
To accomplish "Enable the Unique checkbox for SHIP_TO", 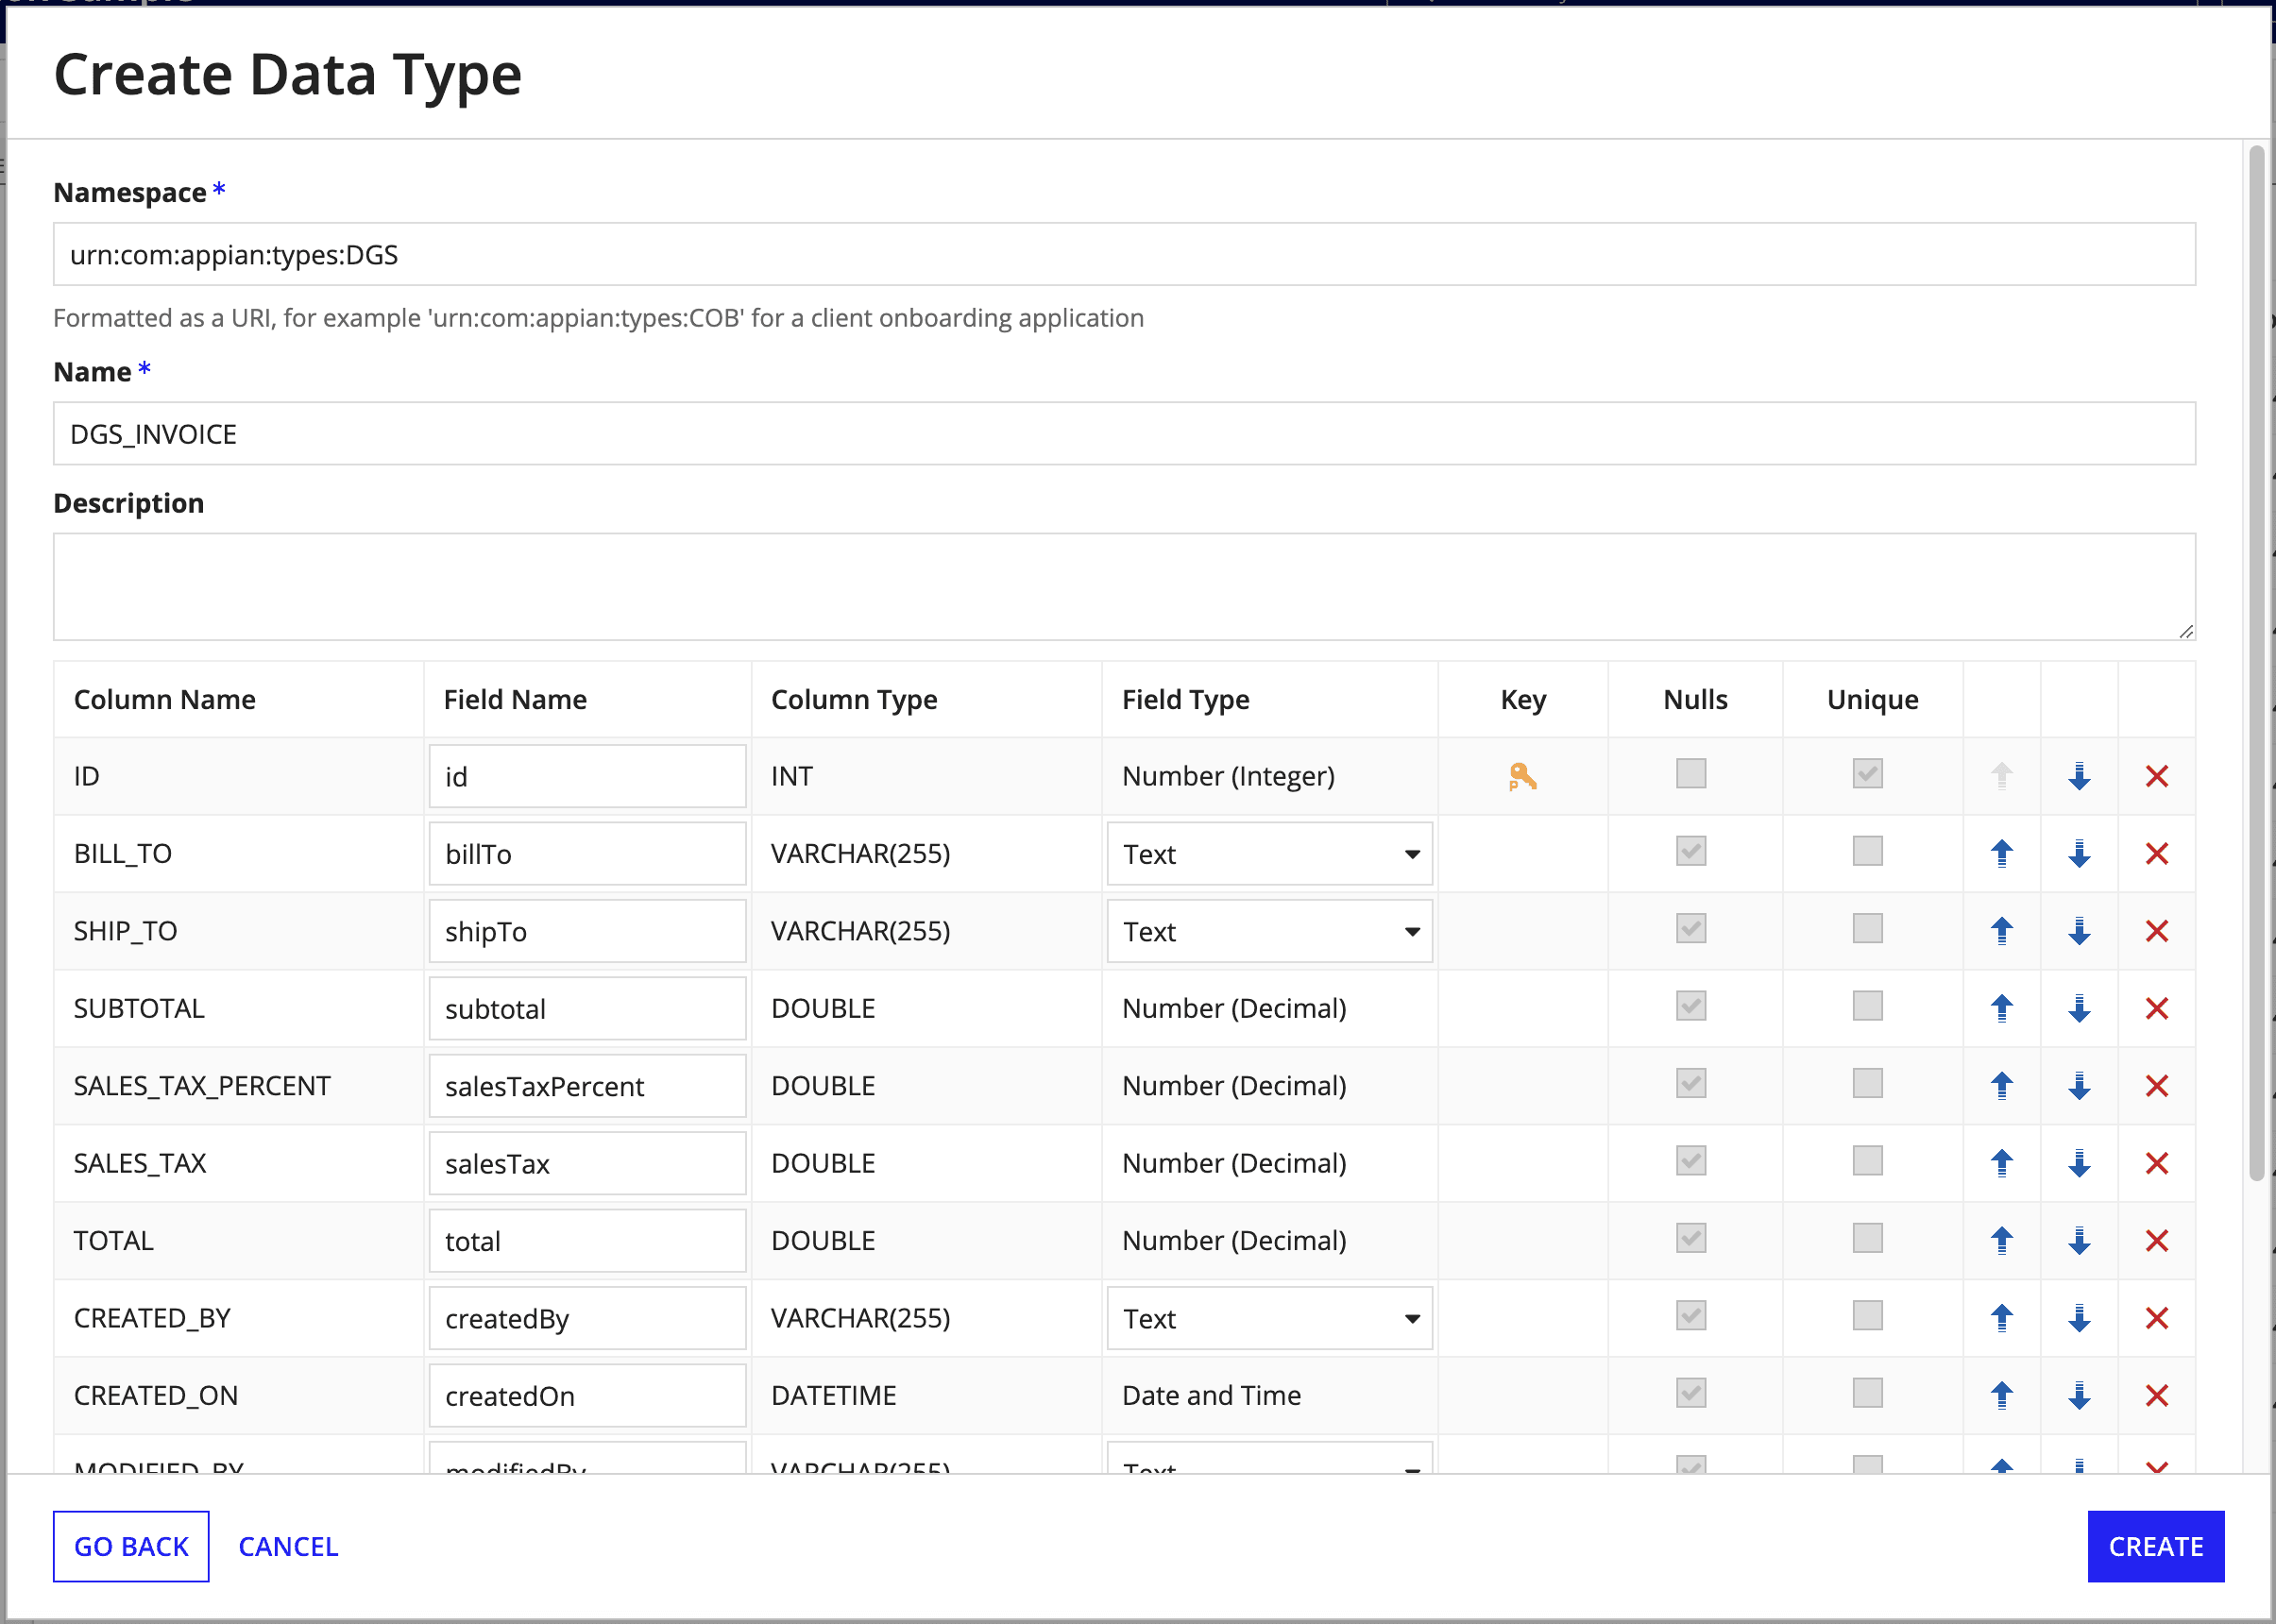I will [1866, 929].
